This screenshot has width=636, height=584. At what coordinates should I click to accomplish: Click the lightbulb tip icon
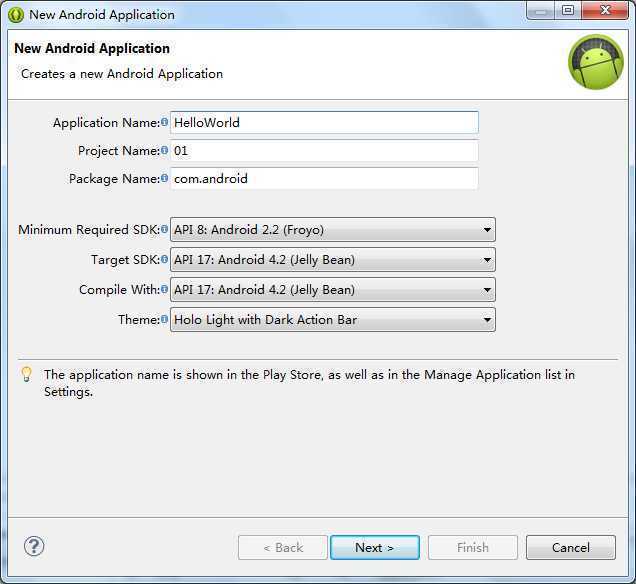point(26,374)
